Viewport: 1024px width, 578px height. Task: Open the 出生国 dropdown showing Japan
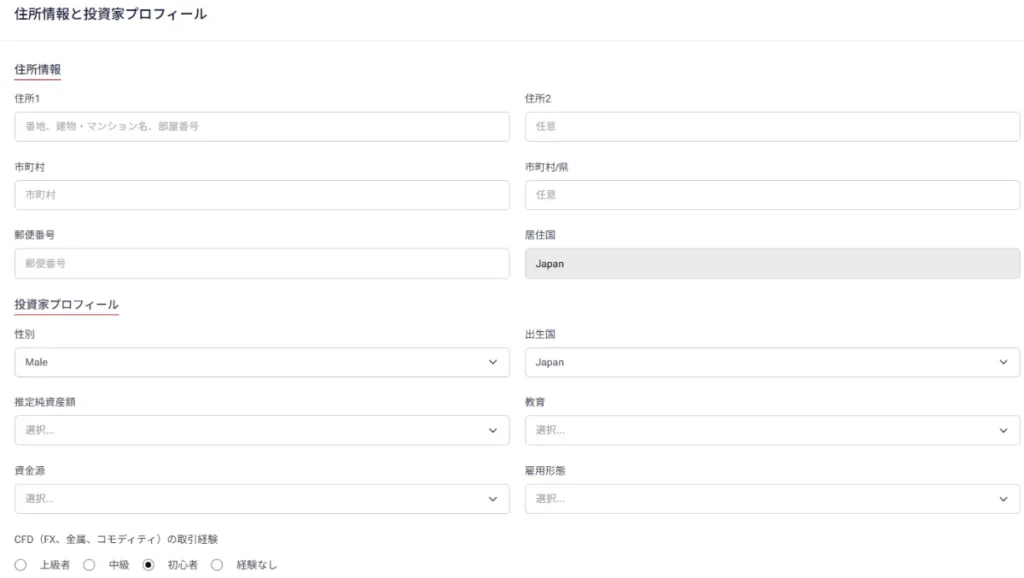772,362
